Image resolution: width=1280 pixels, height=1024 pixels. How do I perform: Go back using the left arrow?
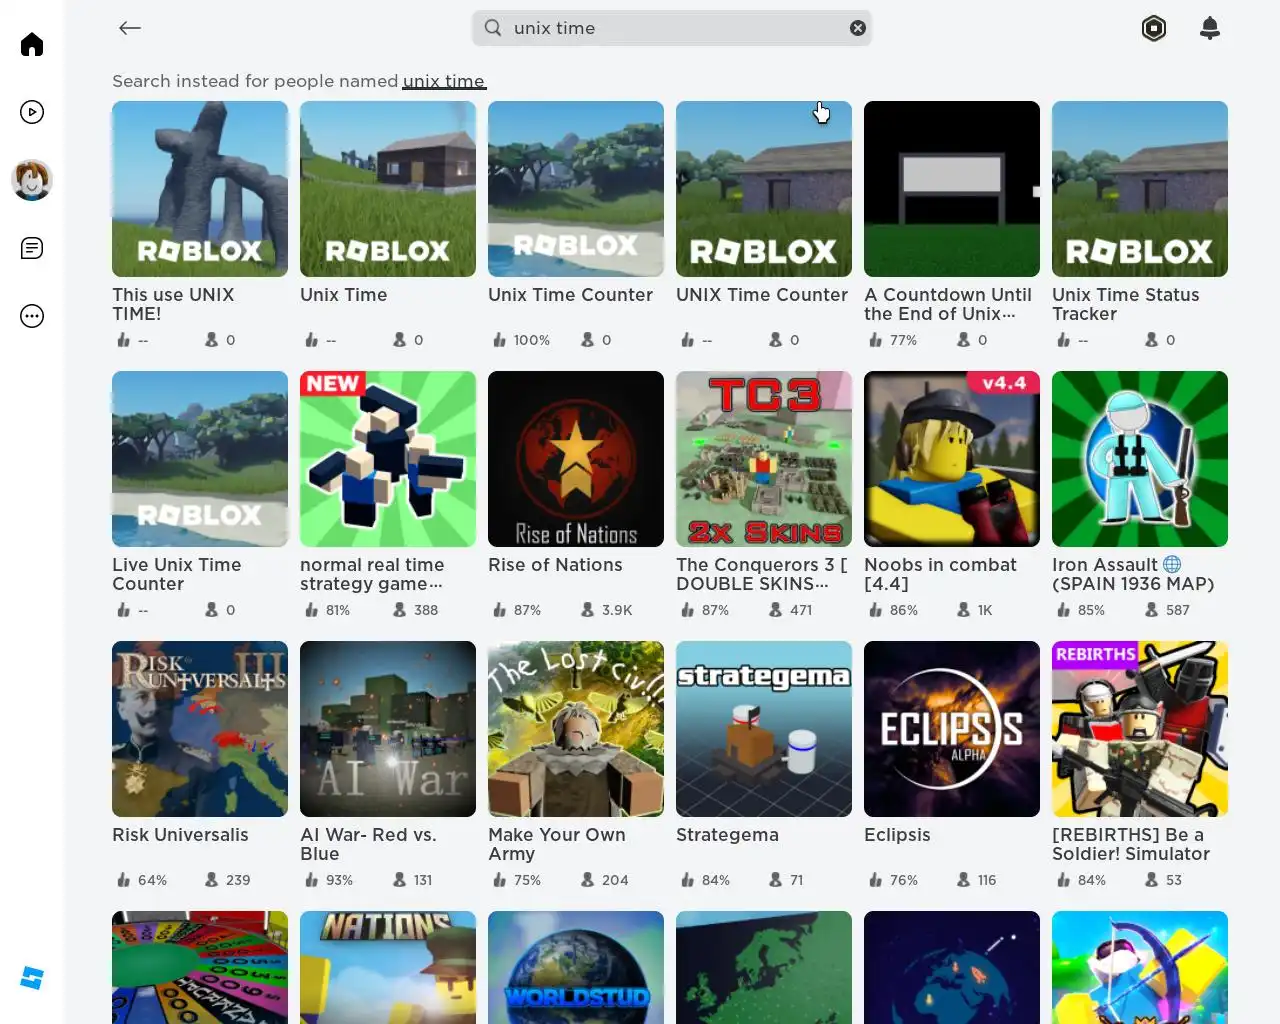(130, 28)
